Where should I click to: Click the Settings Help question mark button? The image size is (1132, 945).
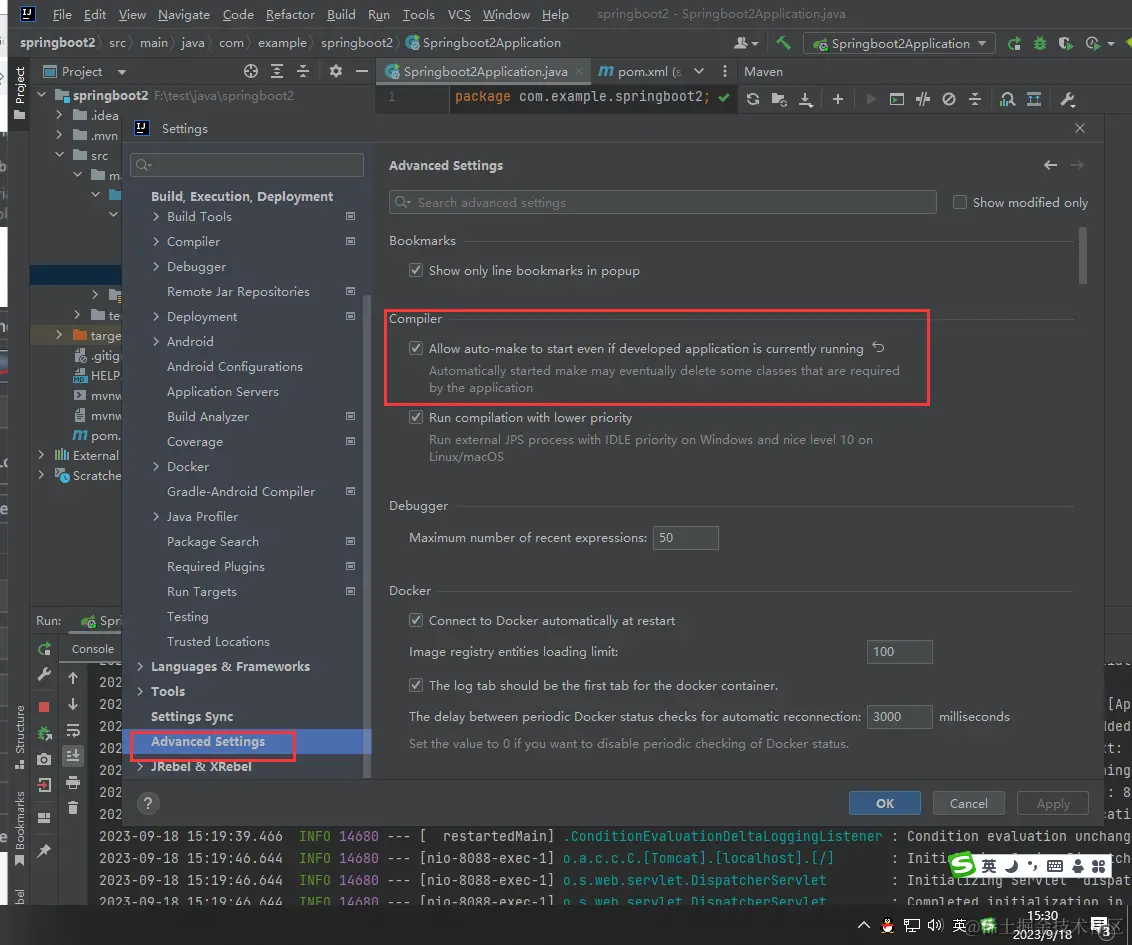coord(148,804)
